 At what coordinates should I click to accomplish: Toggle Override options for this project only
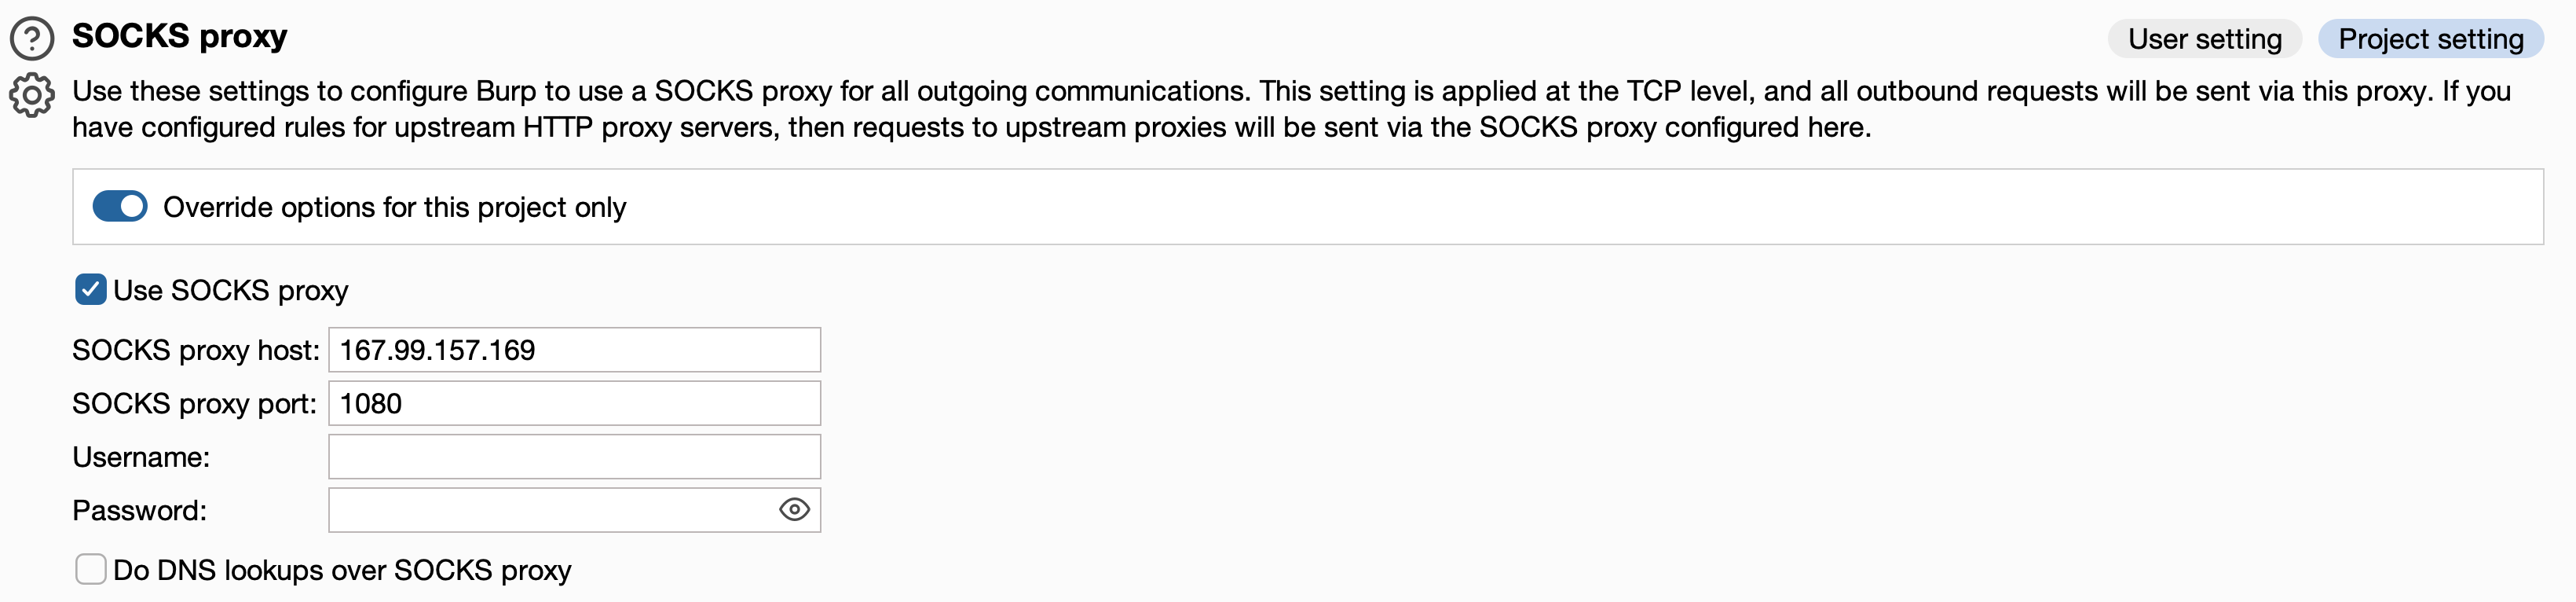coord(120,206)
